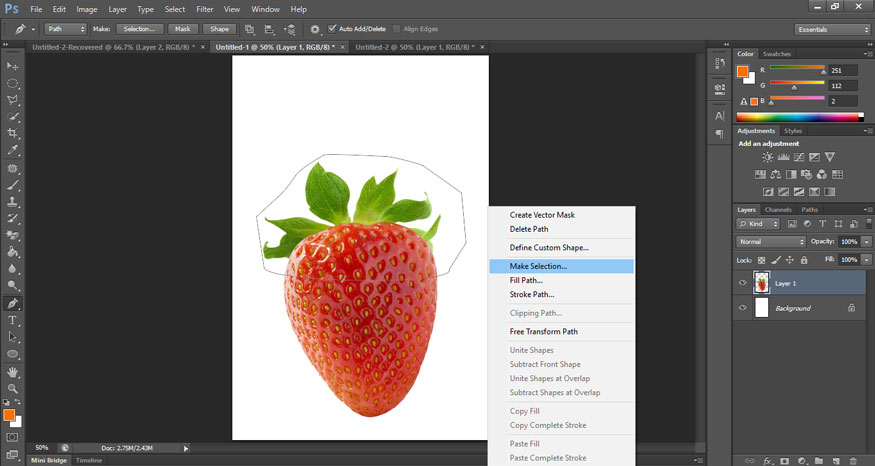
Task: Click the Shape button in options bar
Action: [x=221, y=29]
